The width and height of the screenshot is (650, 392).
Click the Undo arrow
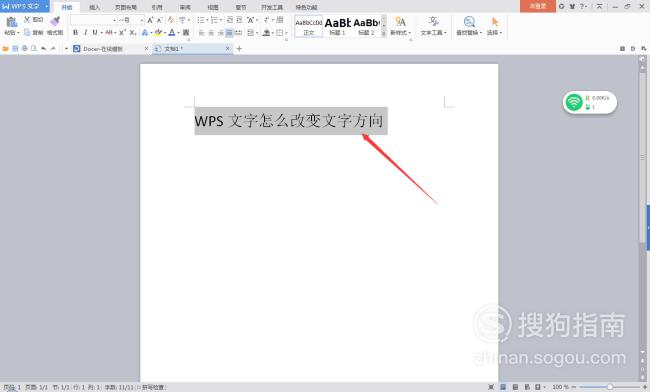pos(44,48)
